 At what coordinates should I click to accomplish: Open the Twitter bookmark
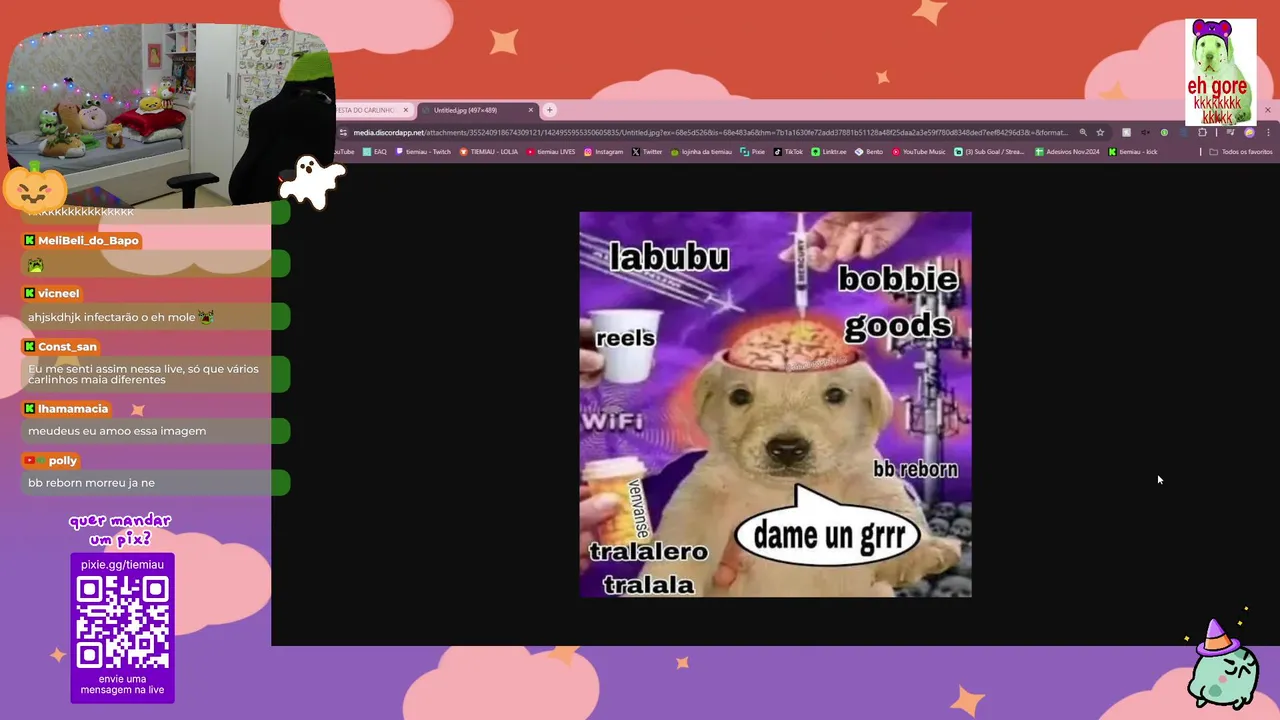pos(647,152)
